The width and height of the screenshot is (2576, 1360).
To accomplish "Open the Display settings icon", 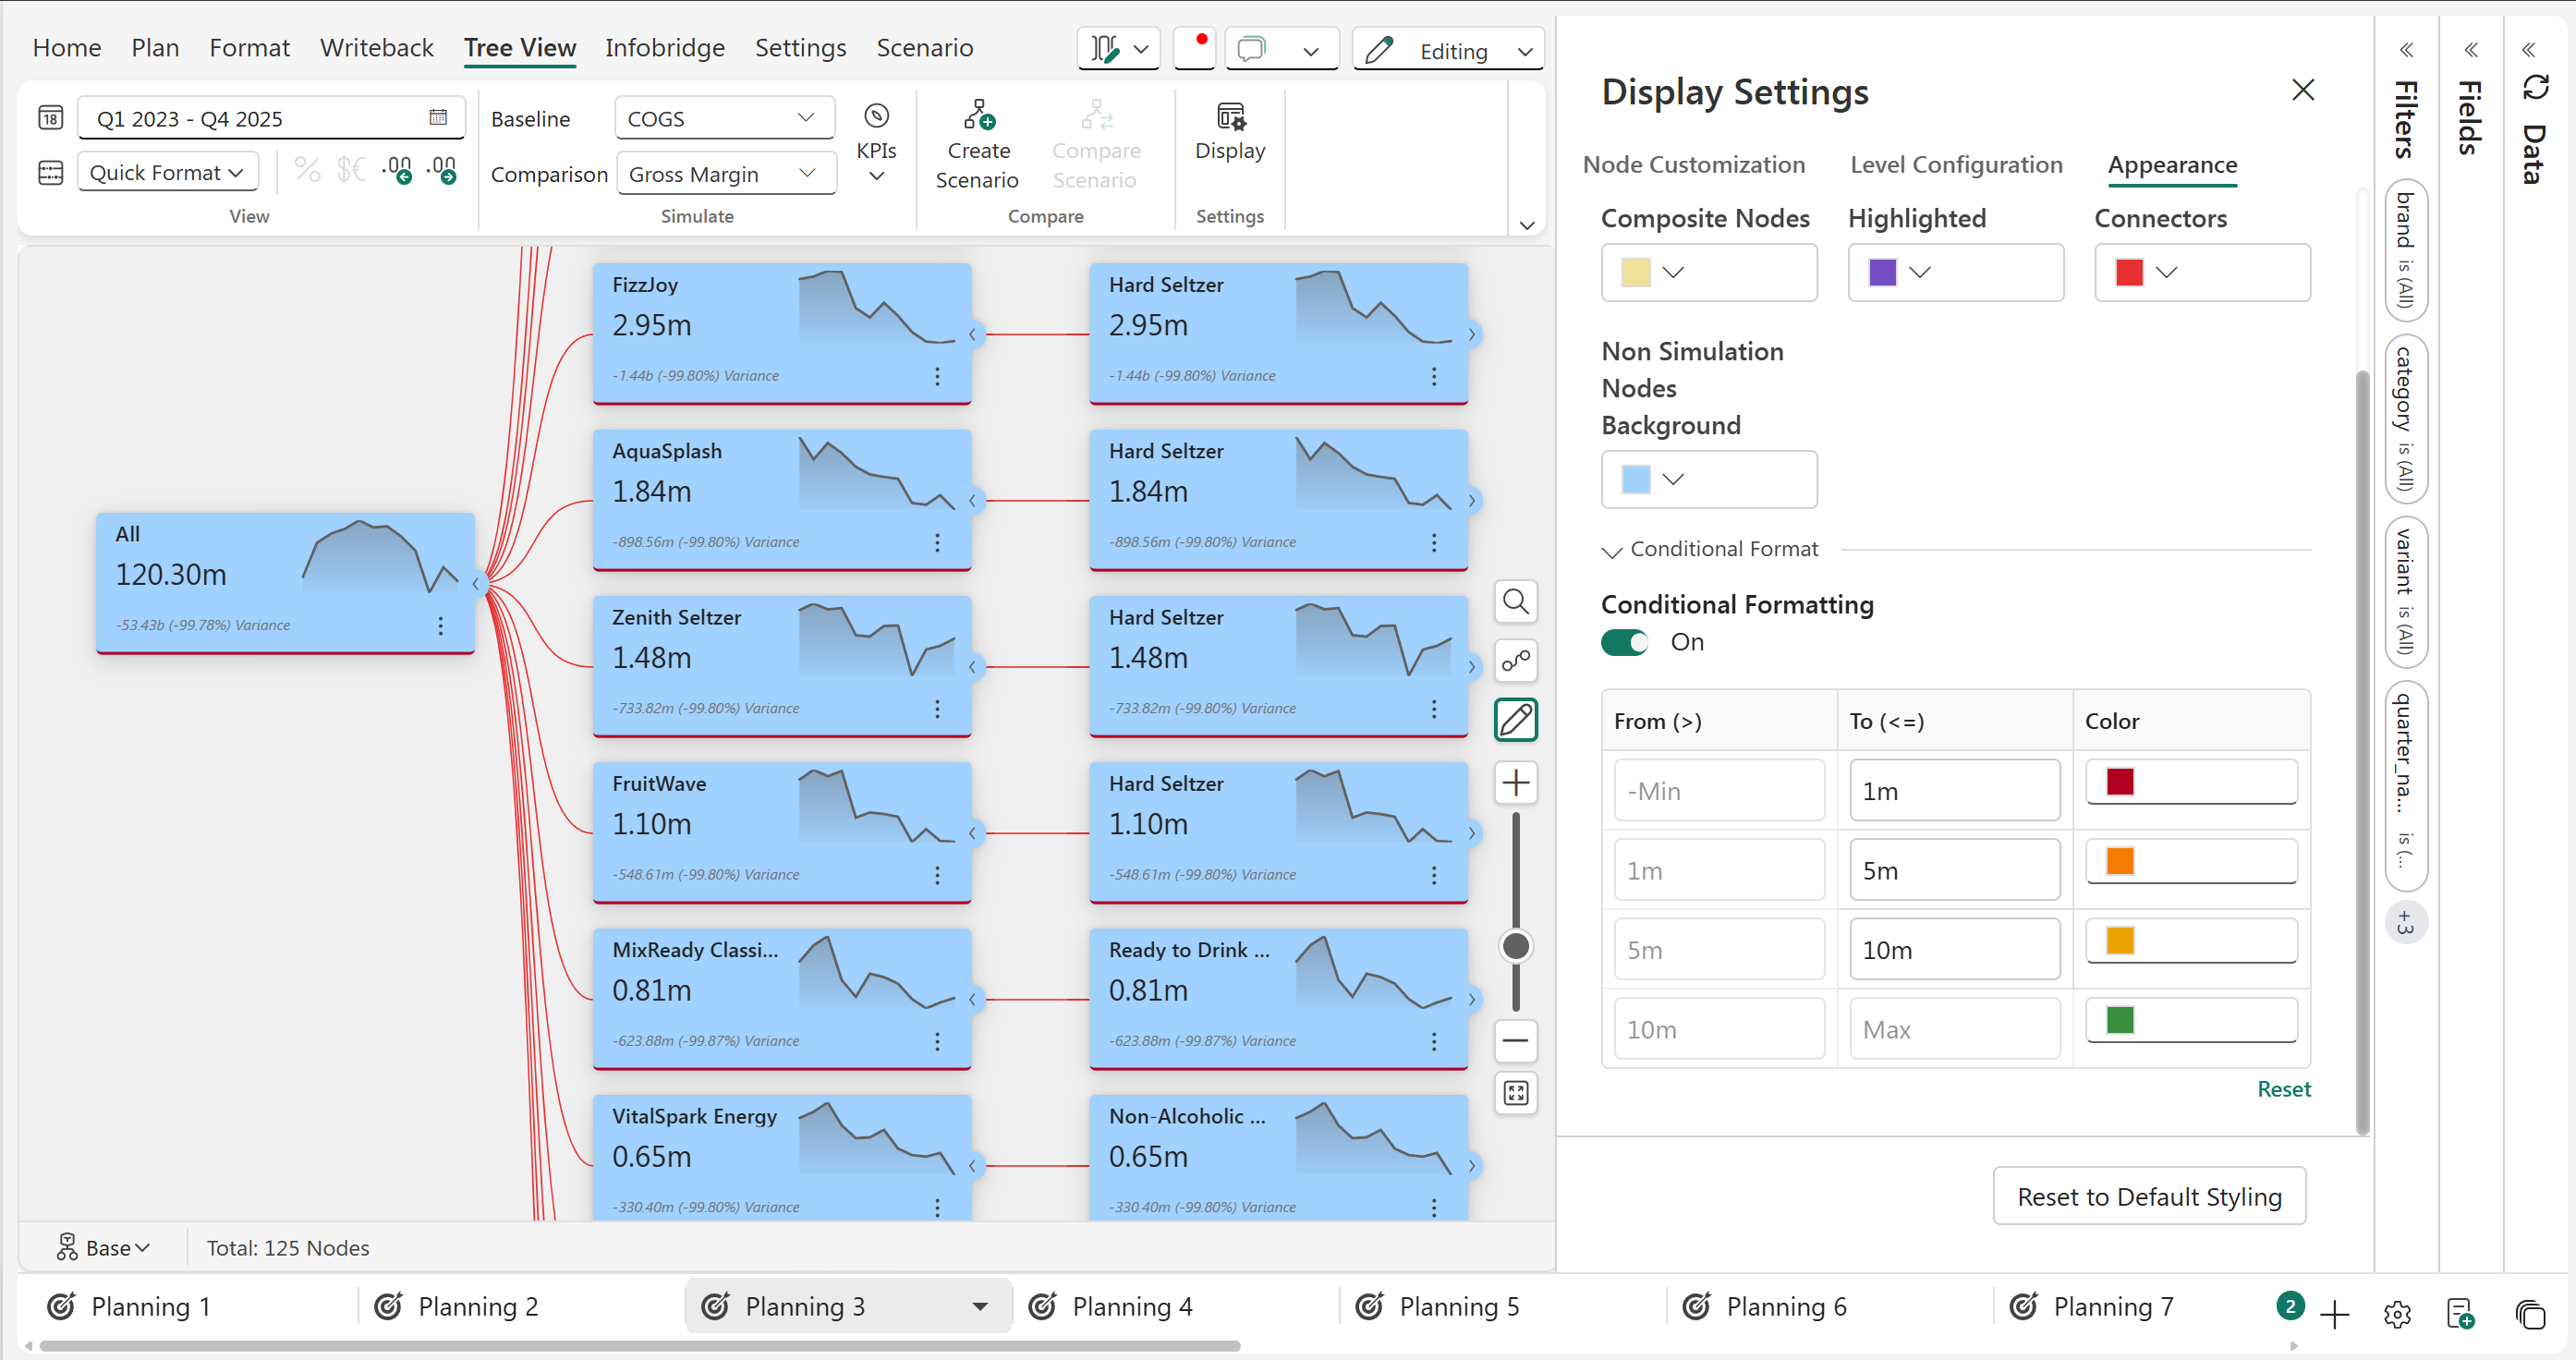I will coord(1229,117).
